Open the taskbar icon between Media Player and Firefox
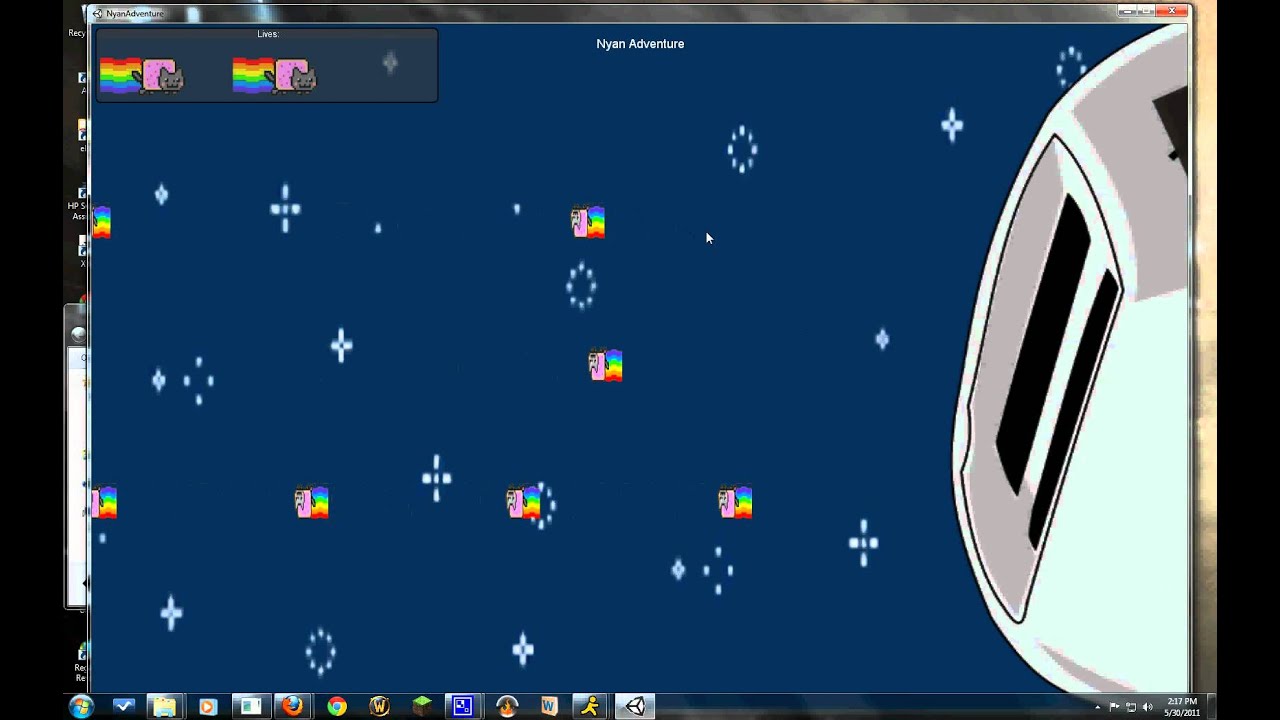1280x720 pixels. coord(250,706)
